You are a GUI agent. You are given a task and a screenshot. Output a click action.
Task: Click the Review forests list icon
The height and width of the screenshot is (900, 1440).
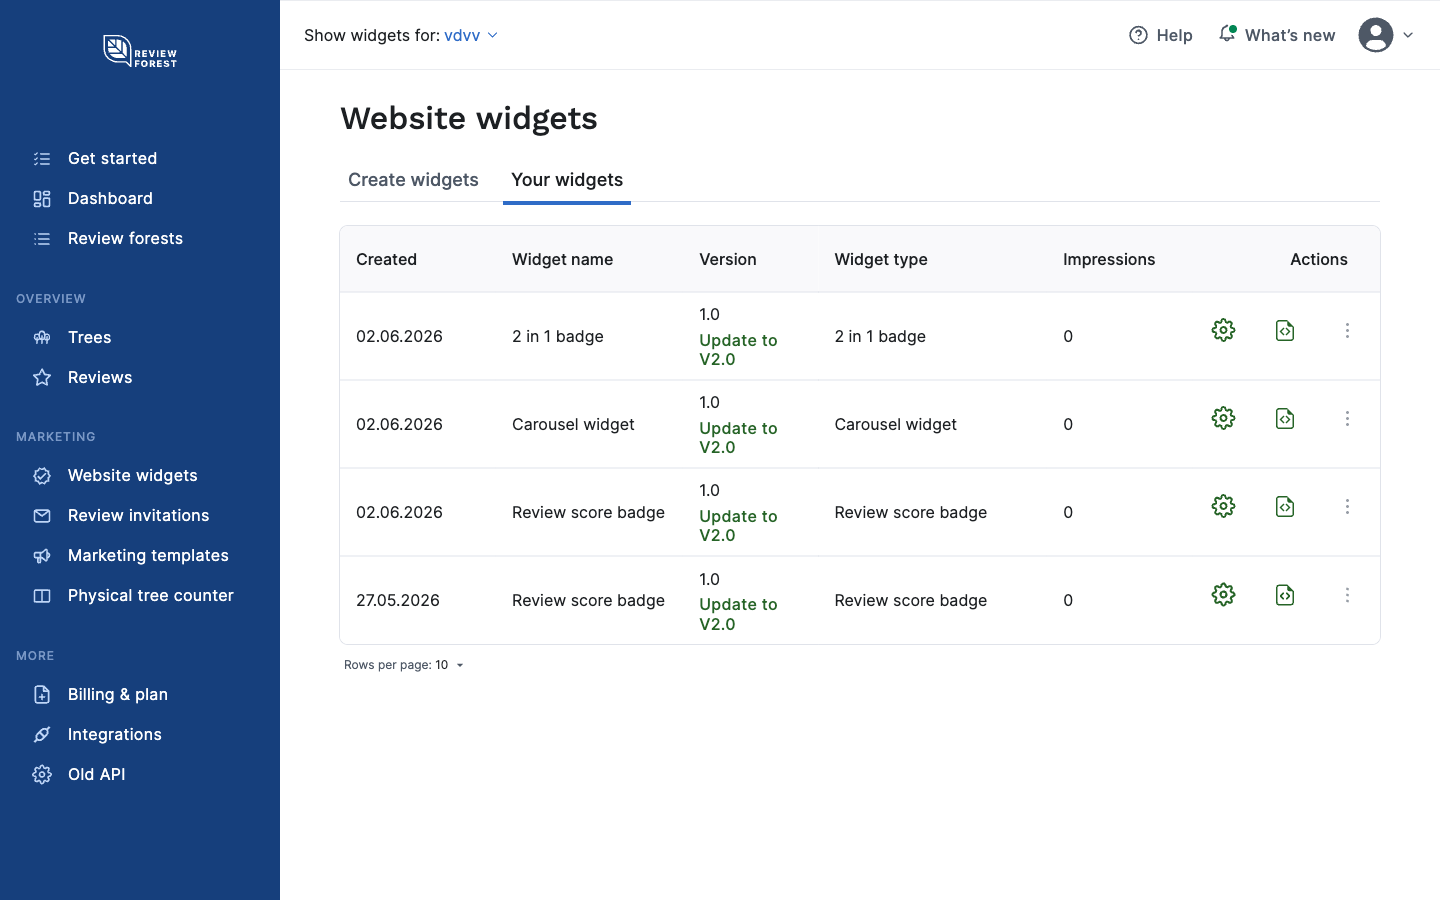pyautogui.click(x=42, y=239)
